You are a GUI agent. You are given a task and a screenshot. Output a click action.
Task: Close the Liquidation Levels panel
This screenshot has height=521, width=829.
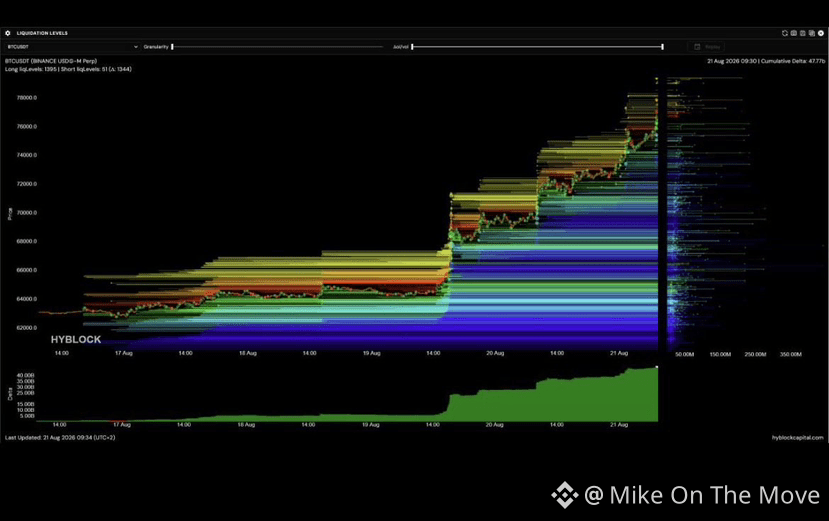[821, 33]
